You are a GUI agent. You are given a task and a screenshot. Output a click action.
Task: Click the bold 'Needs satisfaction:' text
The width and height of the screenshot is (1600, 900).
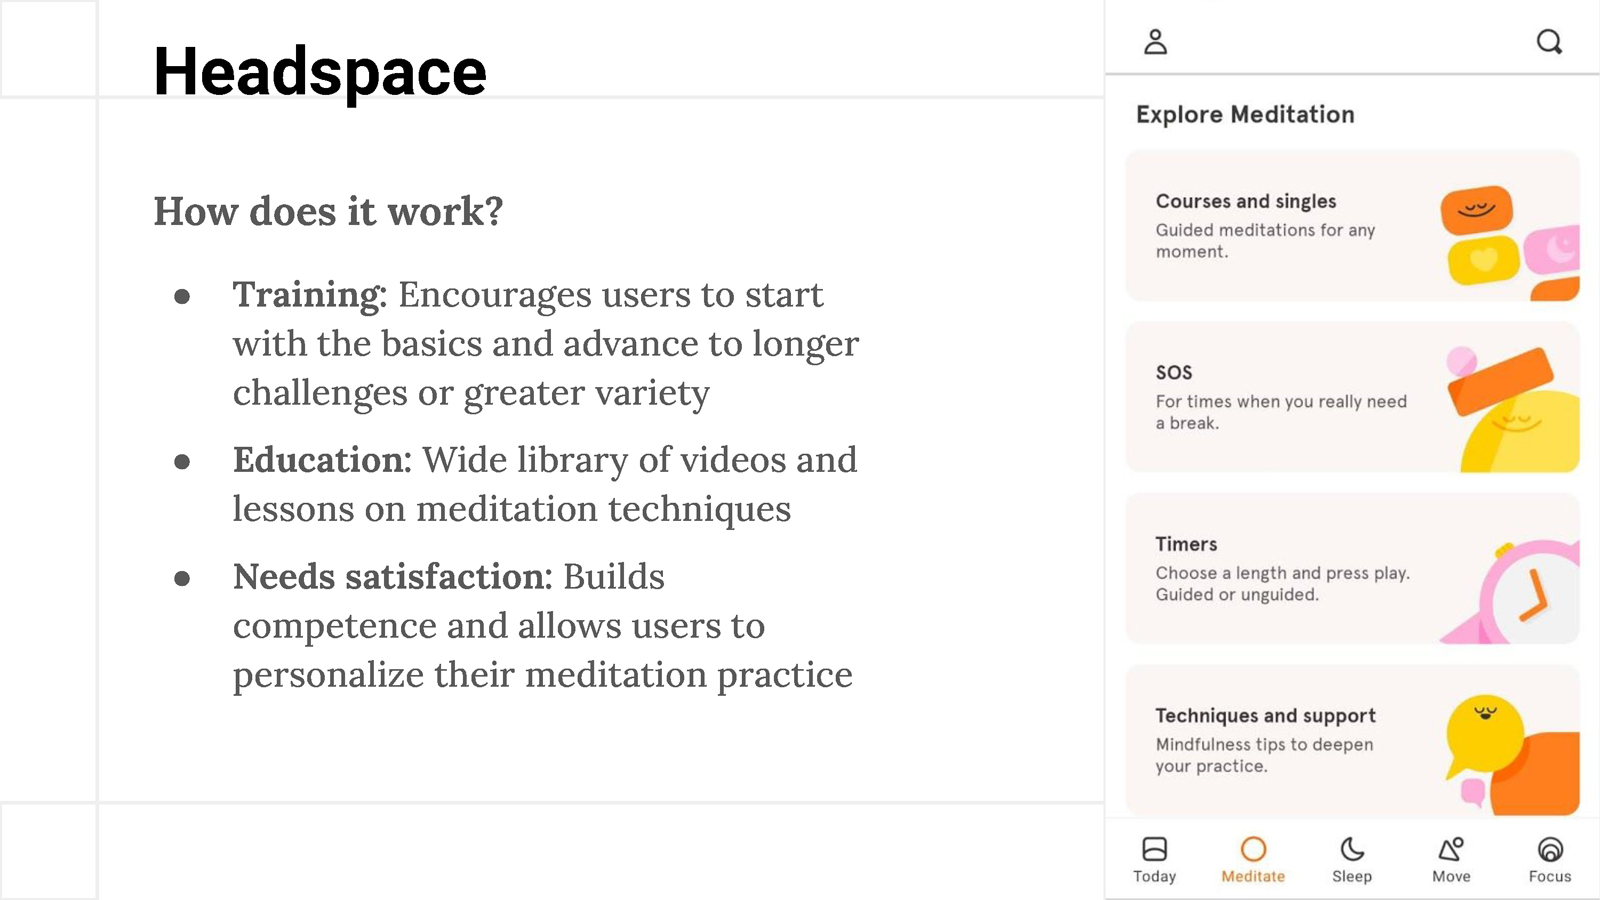[x=393, y=577]
